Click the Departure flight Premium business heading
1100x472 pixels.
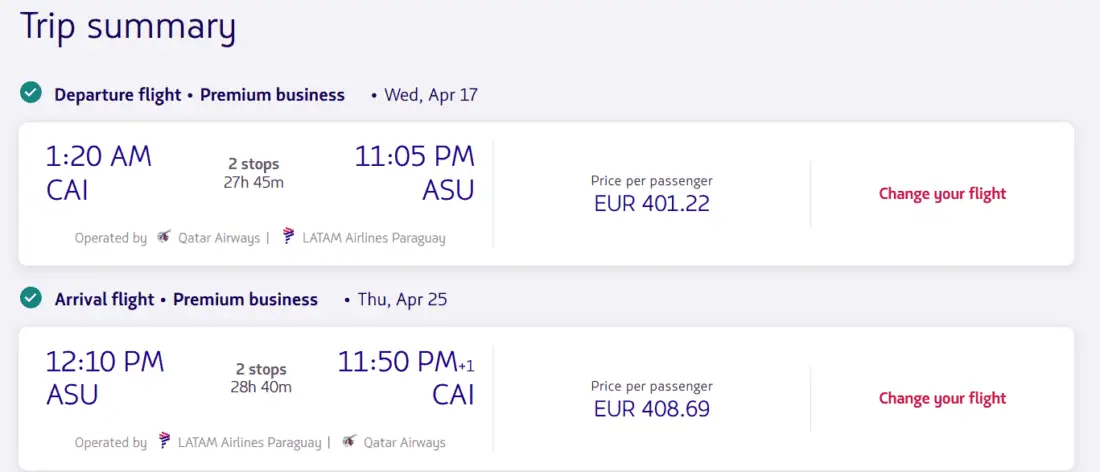pyautogui.click(x=199, y=95)
